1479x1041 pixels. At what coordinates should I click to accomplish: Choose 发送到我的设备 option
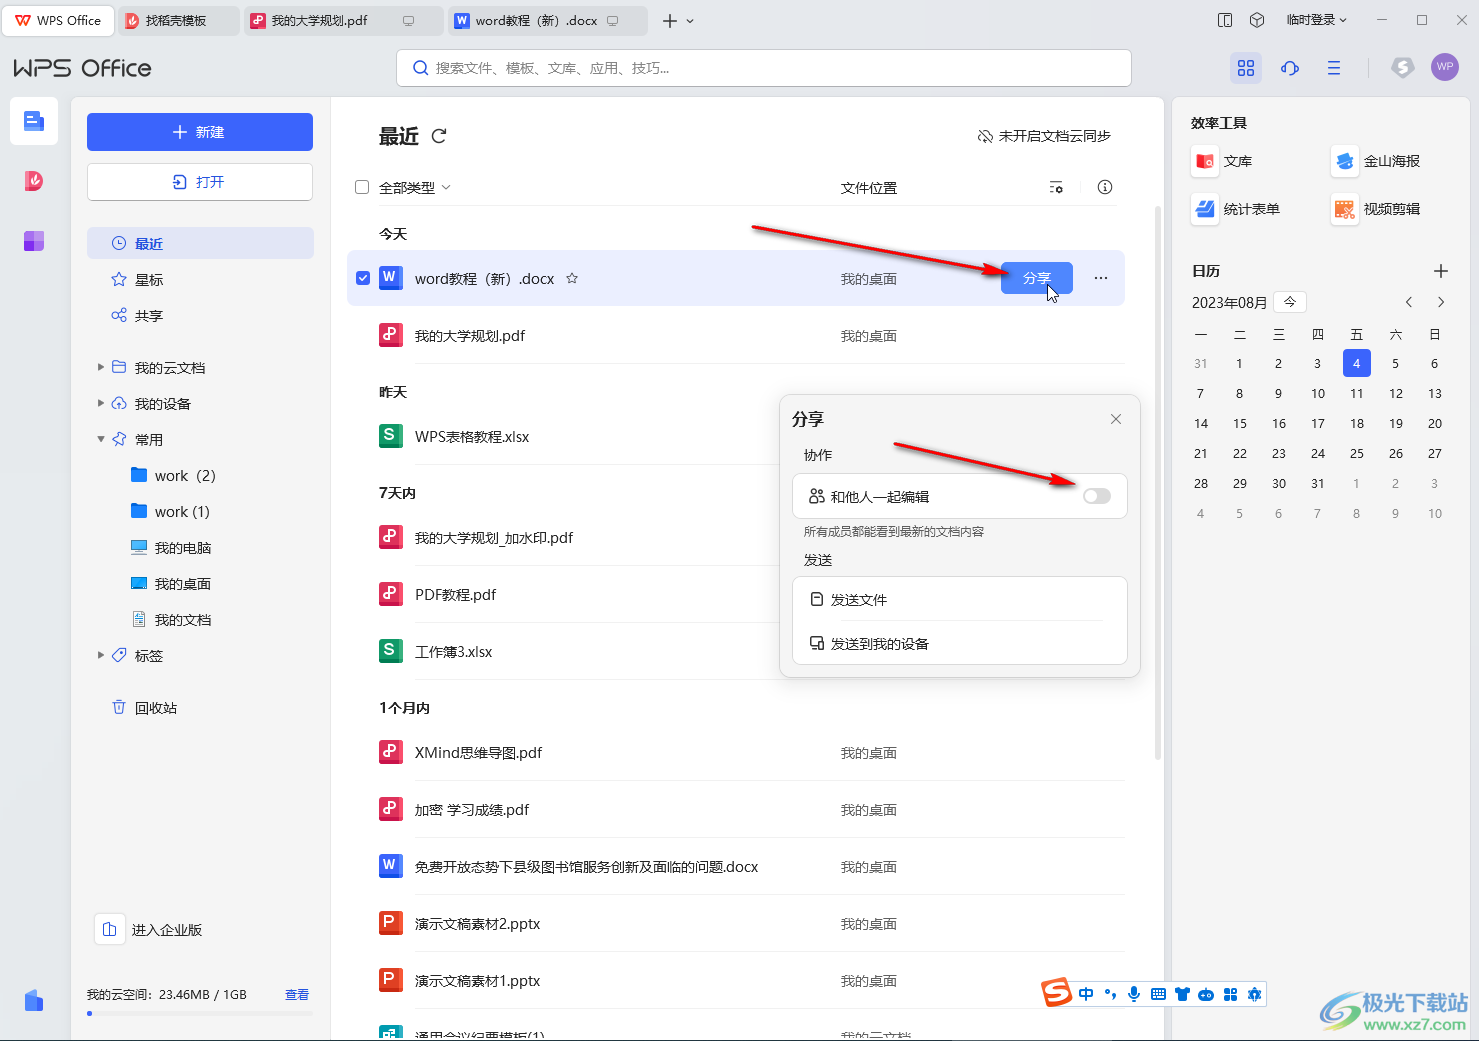(960, 643)
